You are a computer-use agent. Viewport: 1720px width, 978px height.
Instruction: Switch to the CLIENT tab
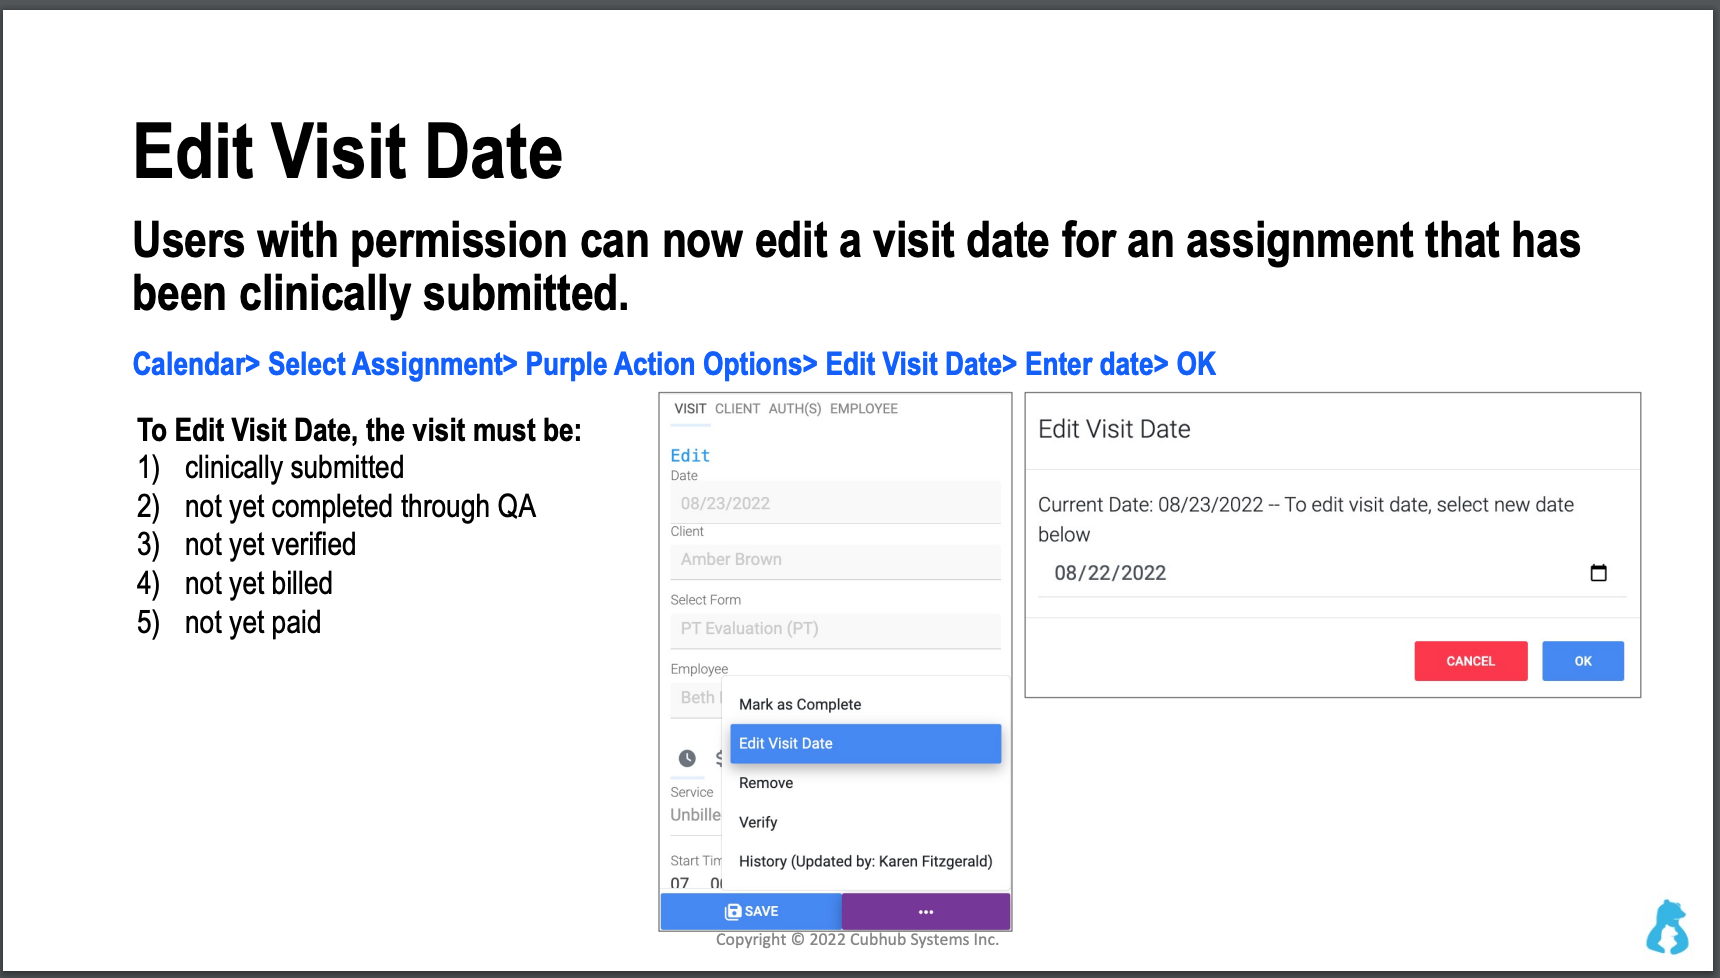[737, 408]
